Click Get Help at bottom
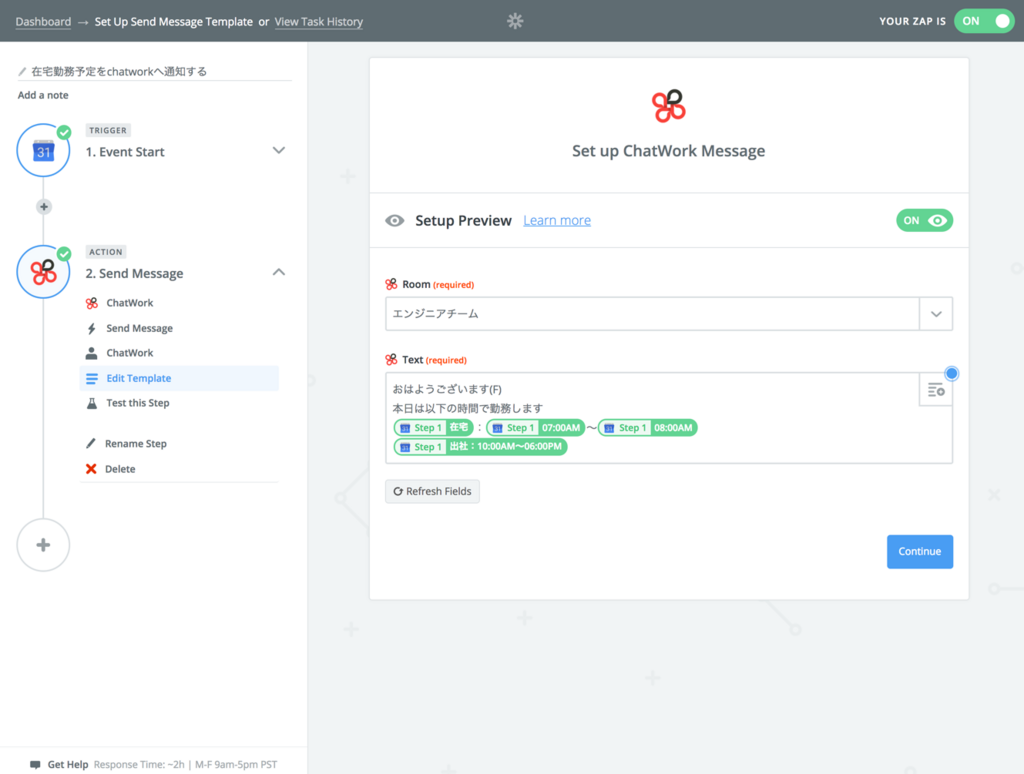Screen dimensions: 1024x774 click(67, 764)
